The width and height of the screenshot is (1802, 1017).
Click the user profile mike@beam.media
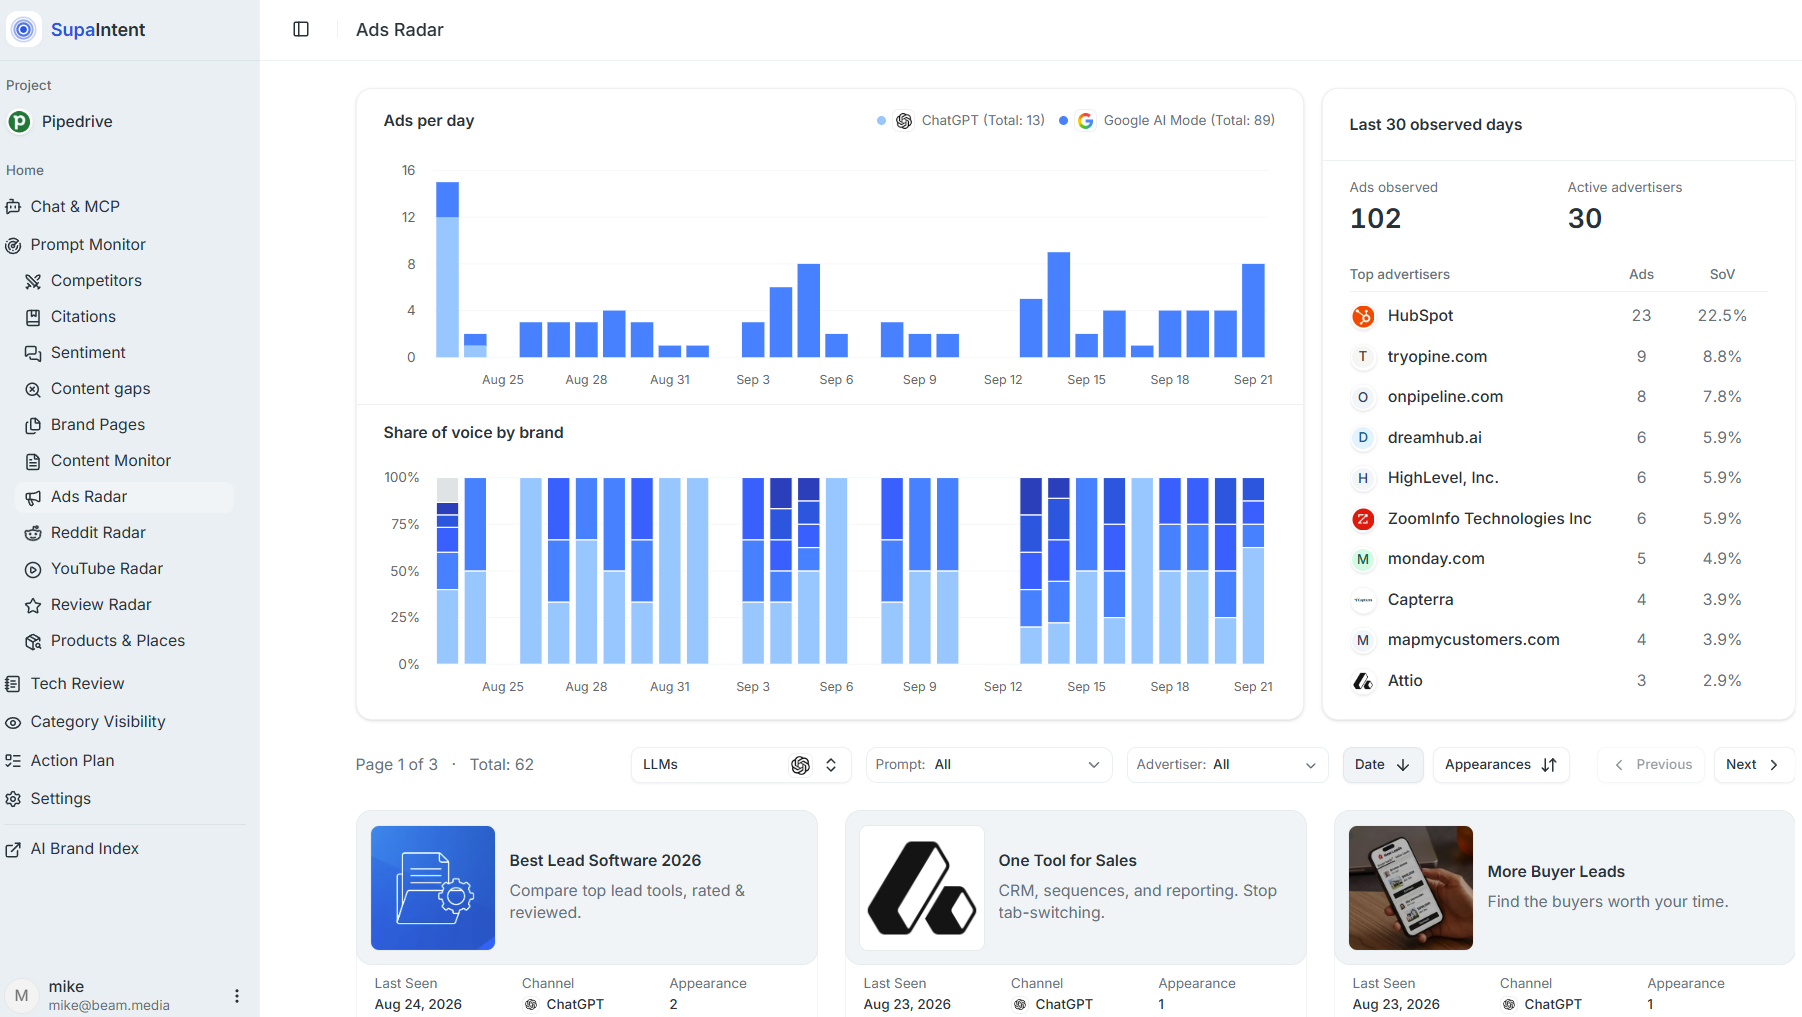[108, 996]
